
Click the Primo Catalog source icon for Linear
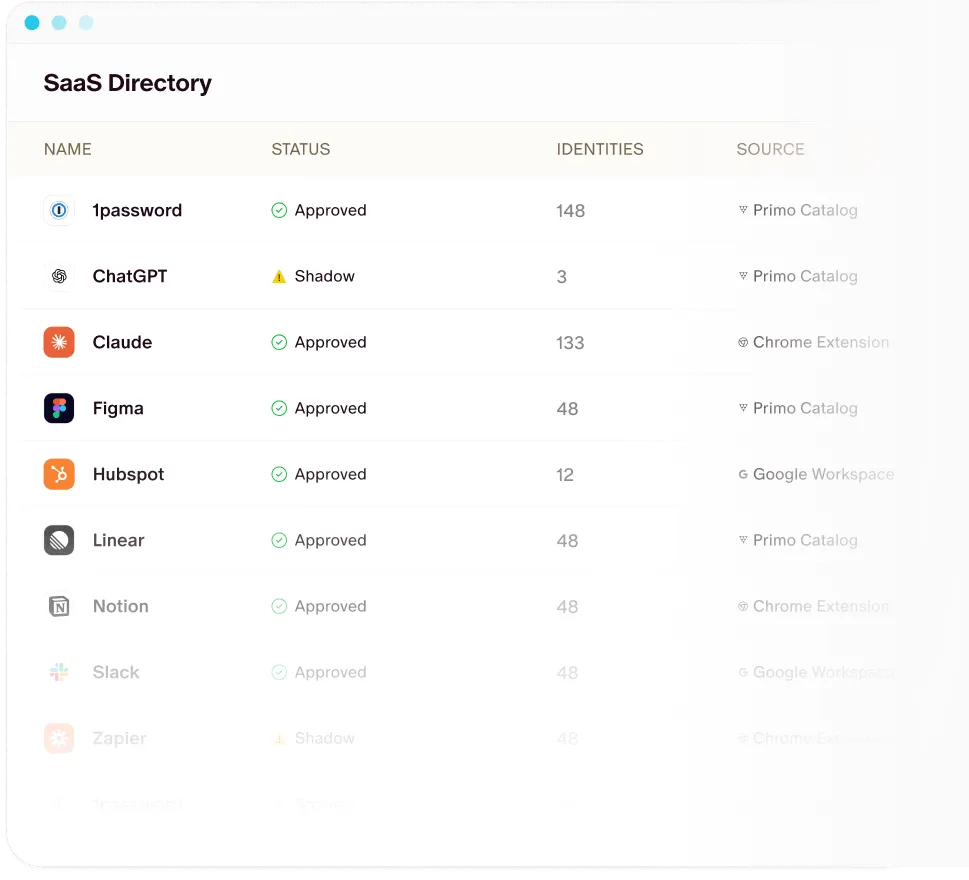[743, 540]
